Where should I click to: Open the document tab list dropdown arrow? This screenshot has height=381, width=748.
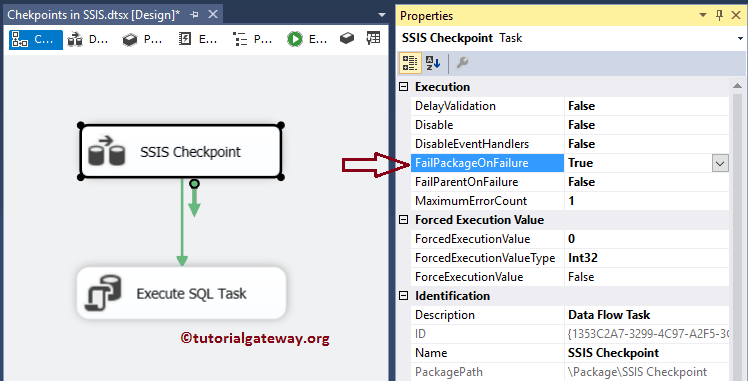coord(382,15)
